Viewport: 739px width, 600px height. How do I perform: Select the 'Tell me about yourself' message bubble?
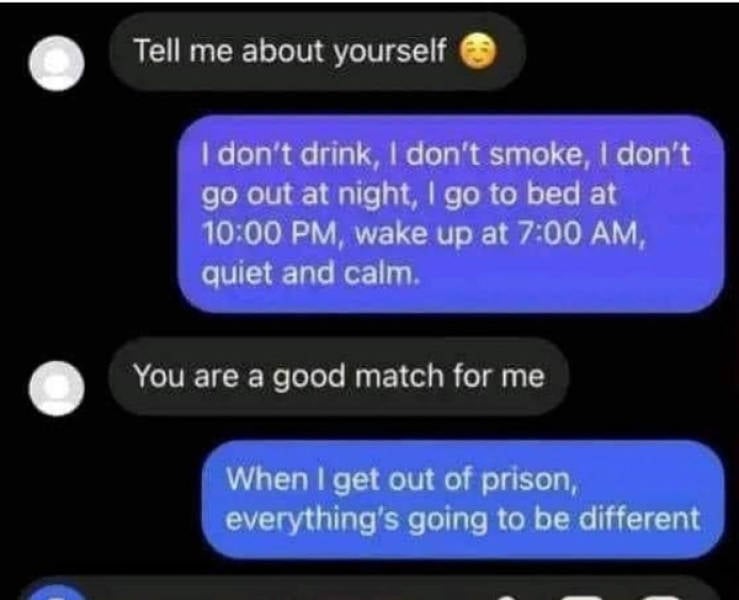point(317,52)
